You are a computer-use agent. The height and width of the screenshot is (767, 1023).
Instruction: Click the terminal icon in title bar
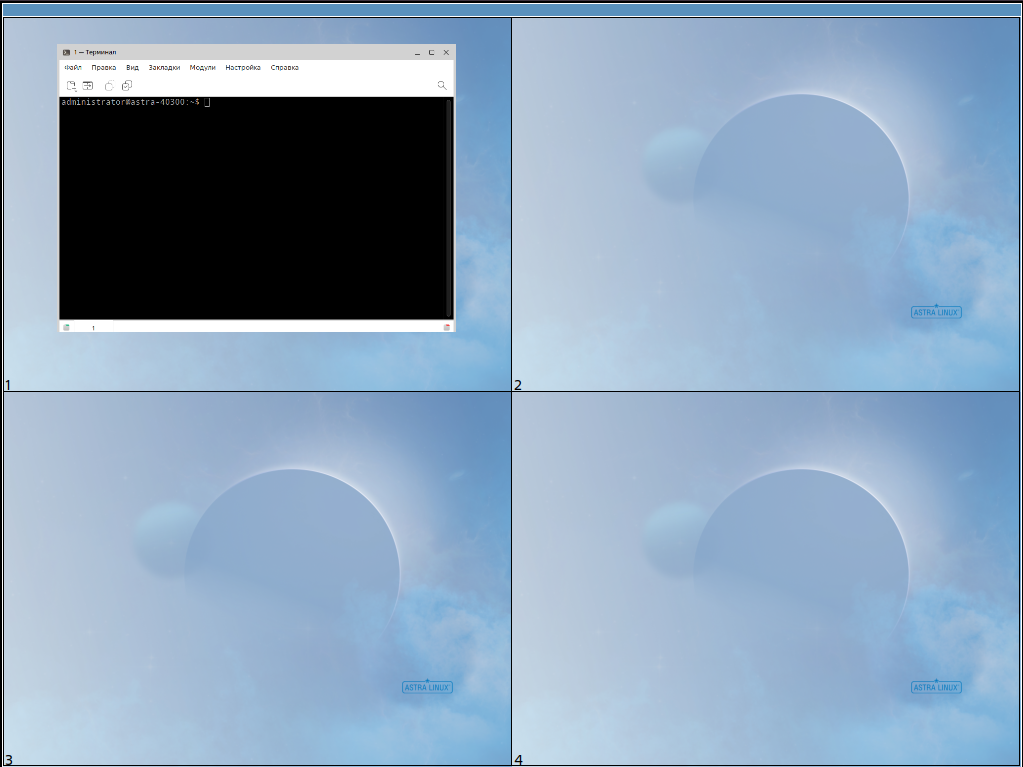(x=66, y=52)
